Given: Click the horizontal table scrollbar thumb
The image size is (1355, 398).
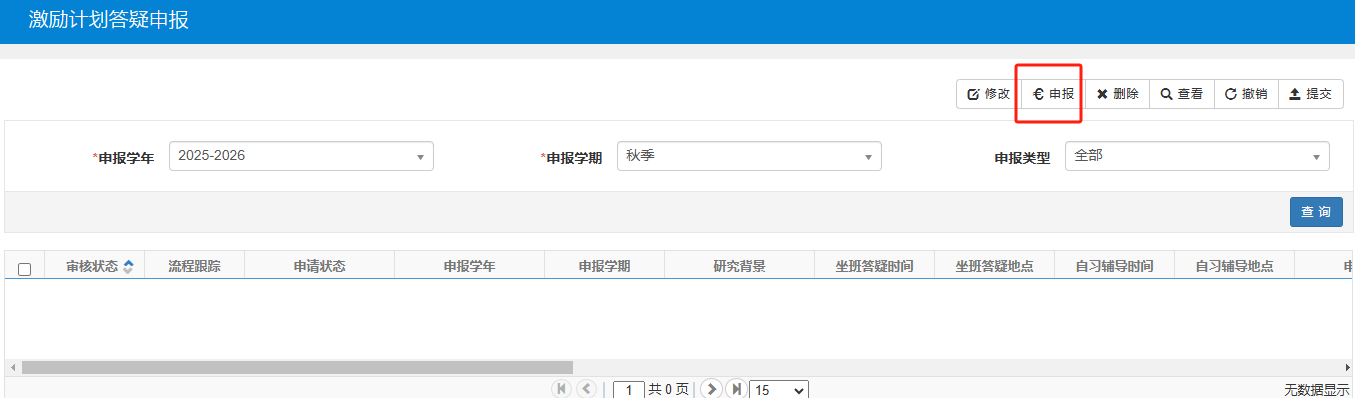Looking at the screenshot, I should pos(297,367).
